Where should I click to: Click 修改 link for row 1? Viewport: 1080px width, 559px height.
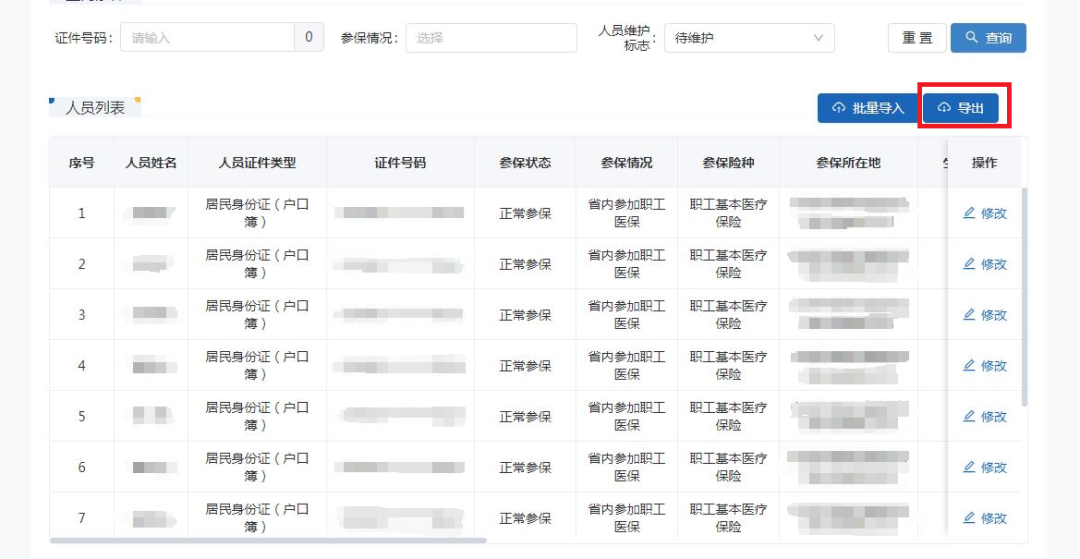(985, 213)
